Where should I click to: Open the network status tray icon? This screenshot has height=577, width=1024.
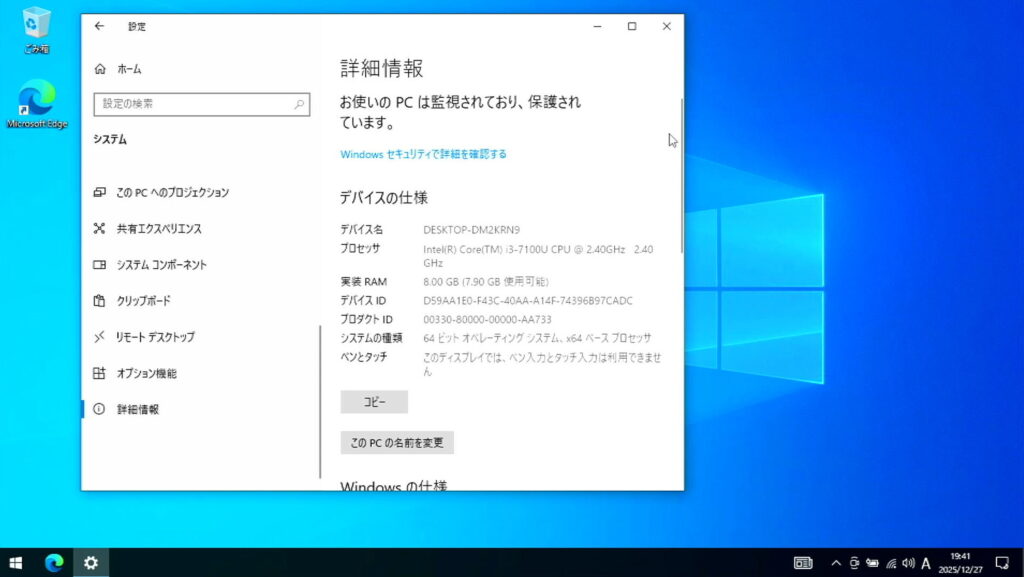pyautogui.click(x=891, y=563)
